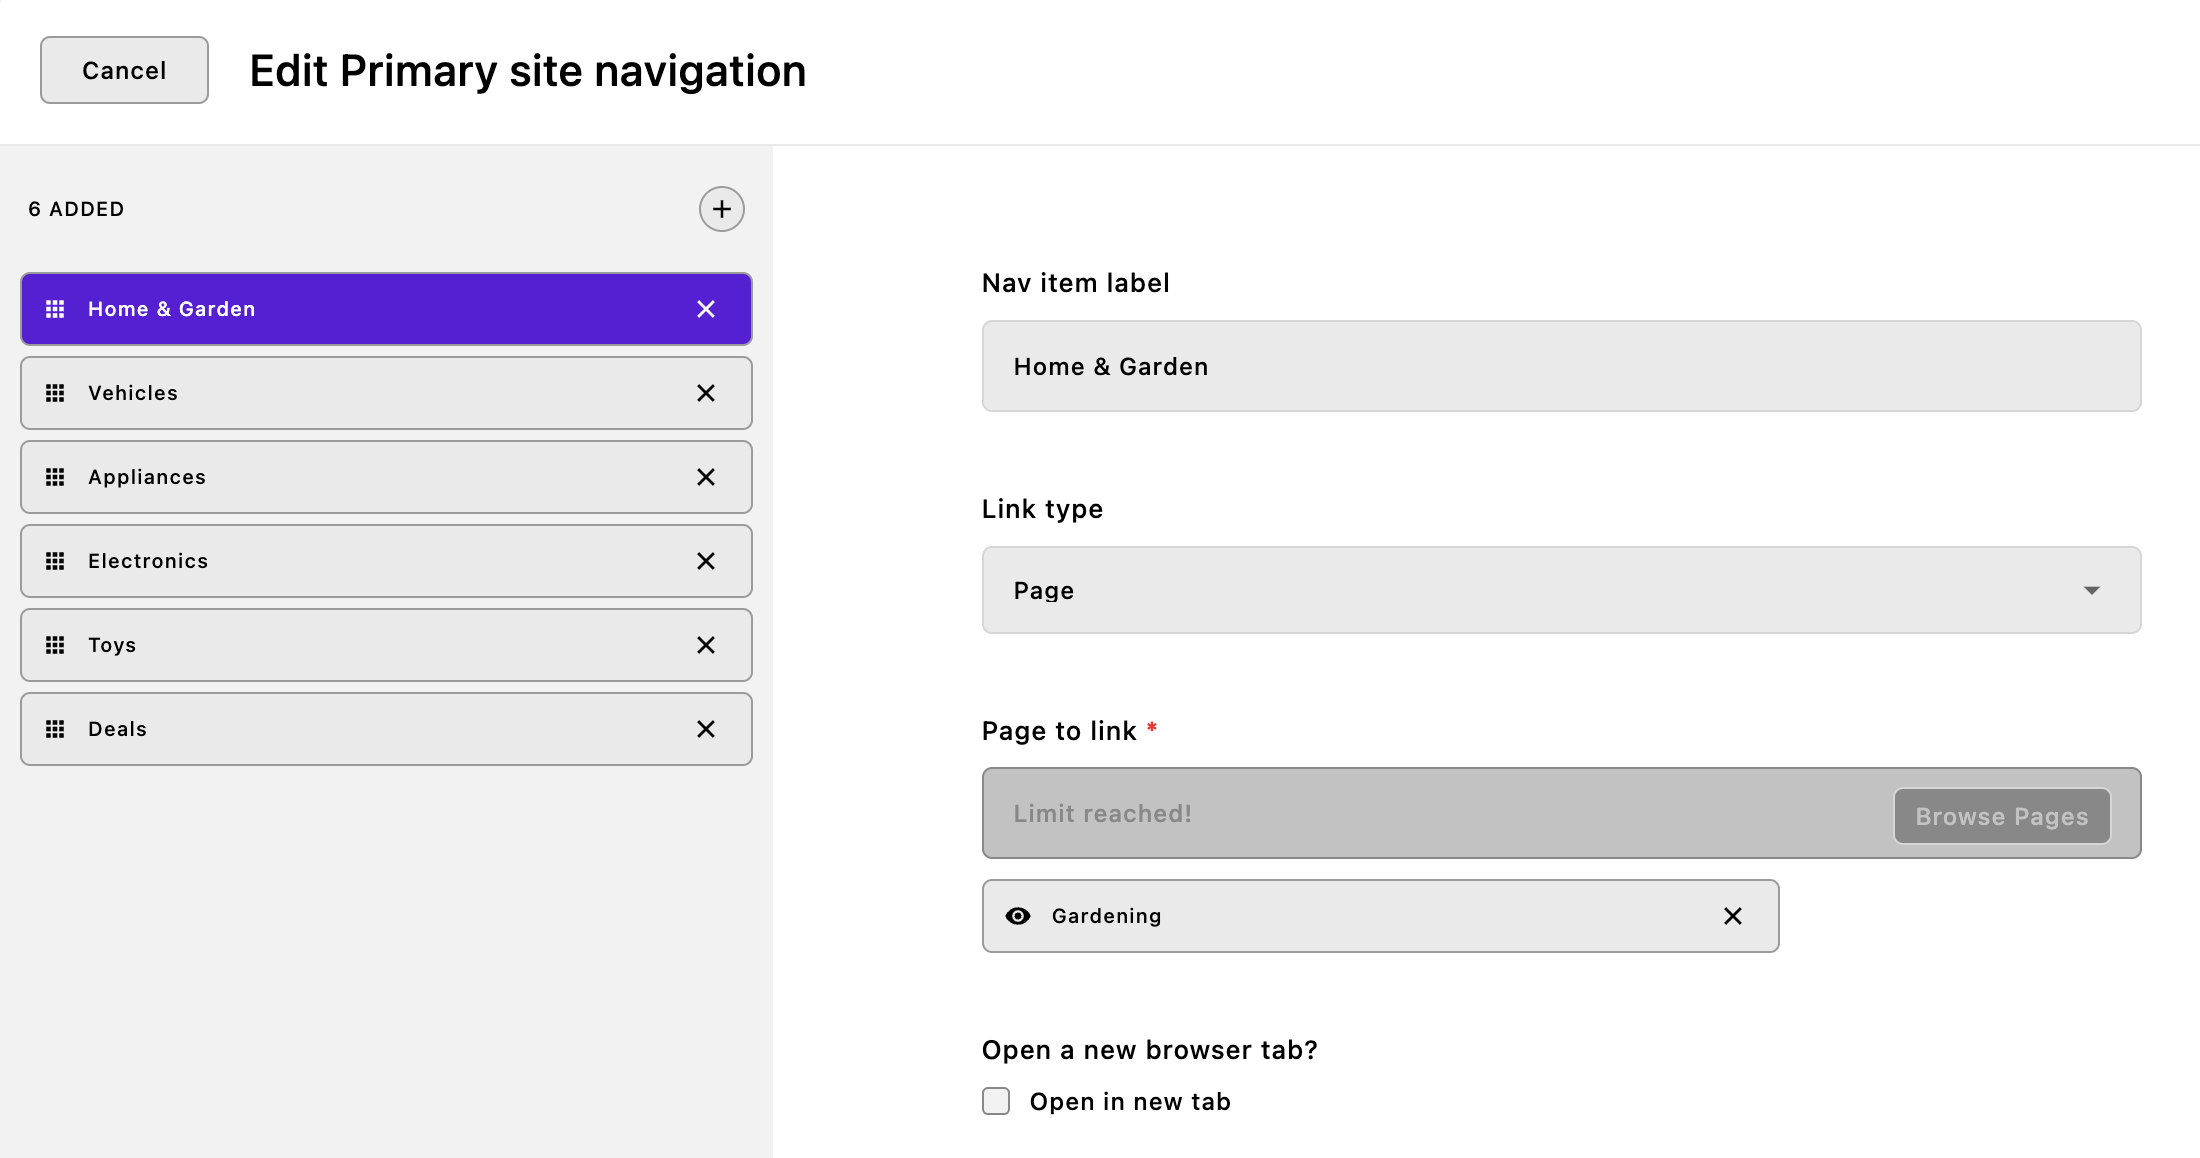
Task: Click the drag handle icon on Vehicles
Action: [56, 393]
